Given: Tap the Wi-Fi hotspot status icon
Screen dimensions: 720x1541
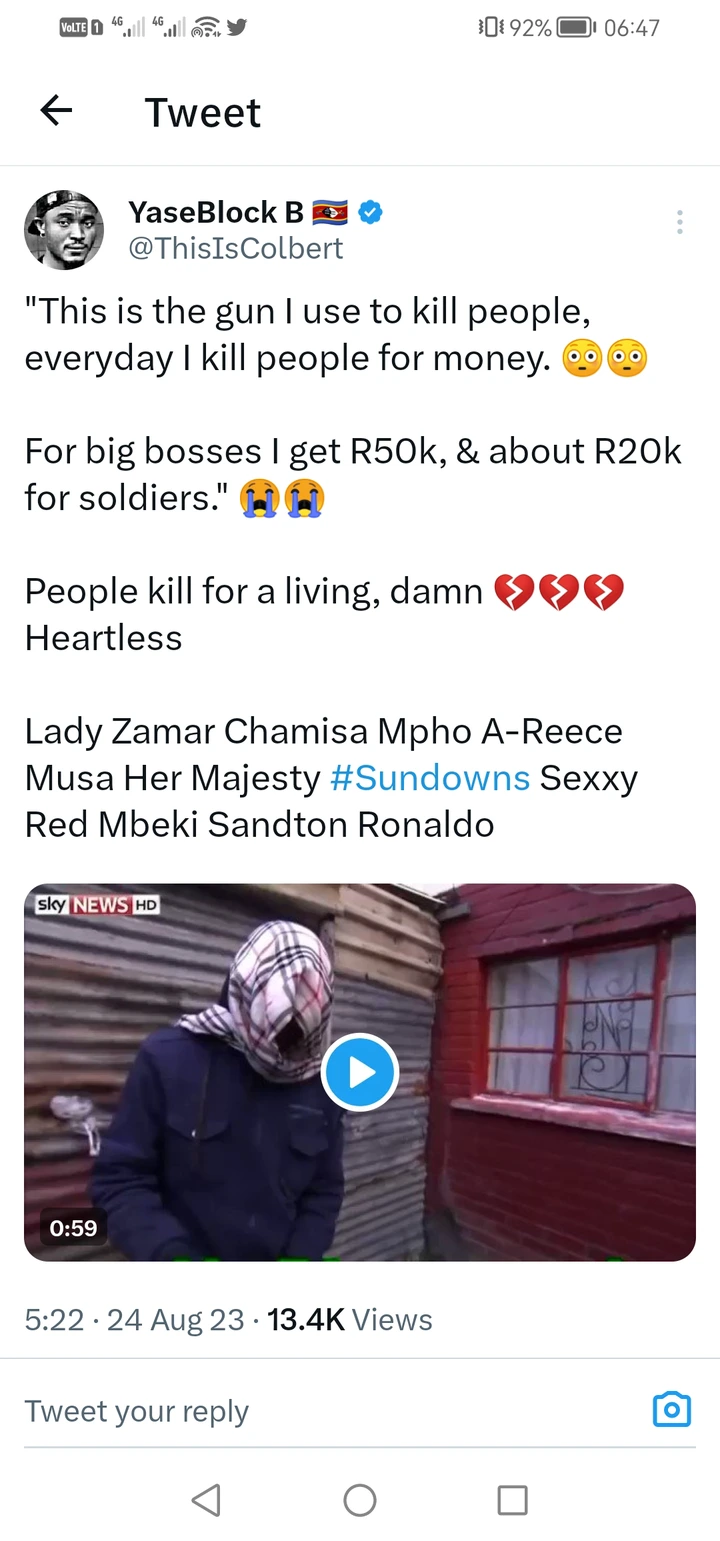Looking at the screenshot, I should (205, 28).
